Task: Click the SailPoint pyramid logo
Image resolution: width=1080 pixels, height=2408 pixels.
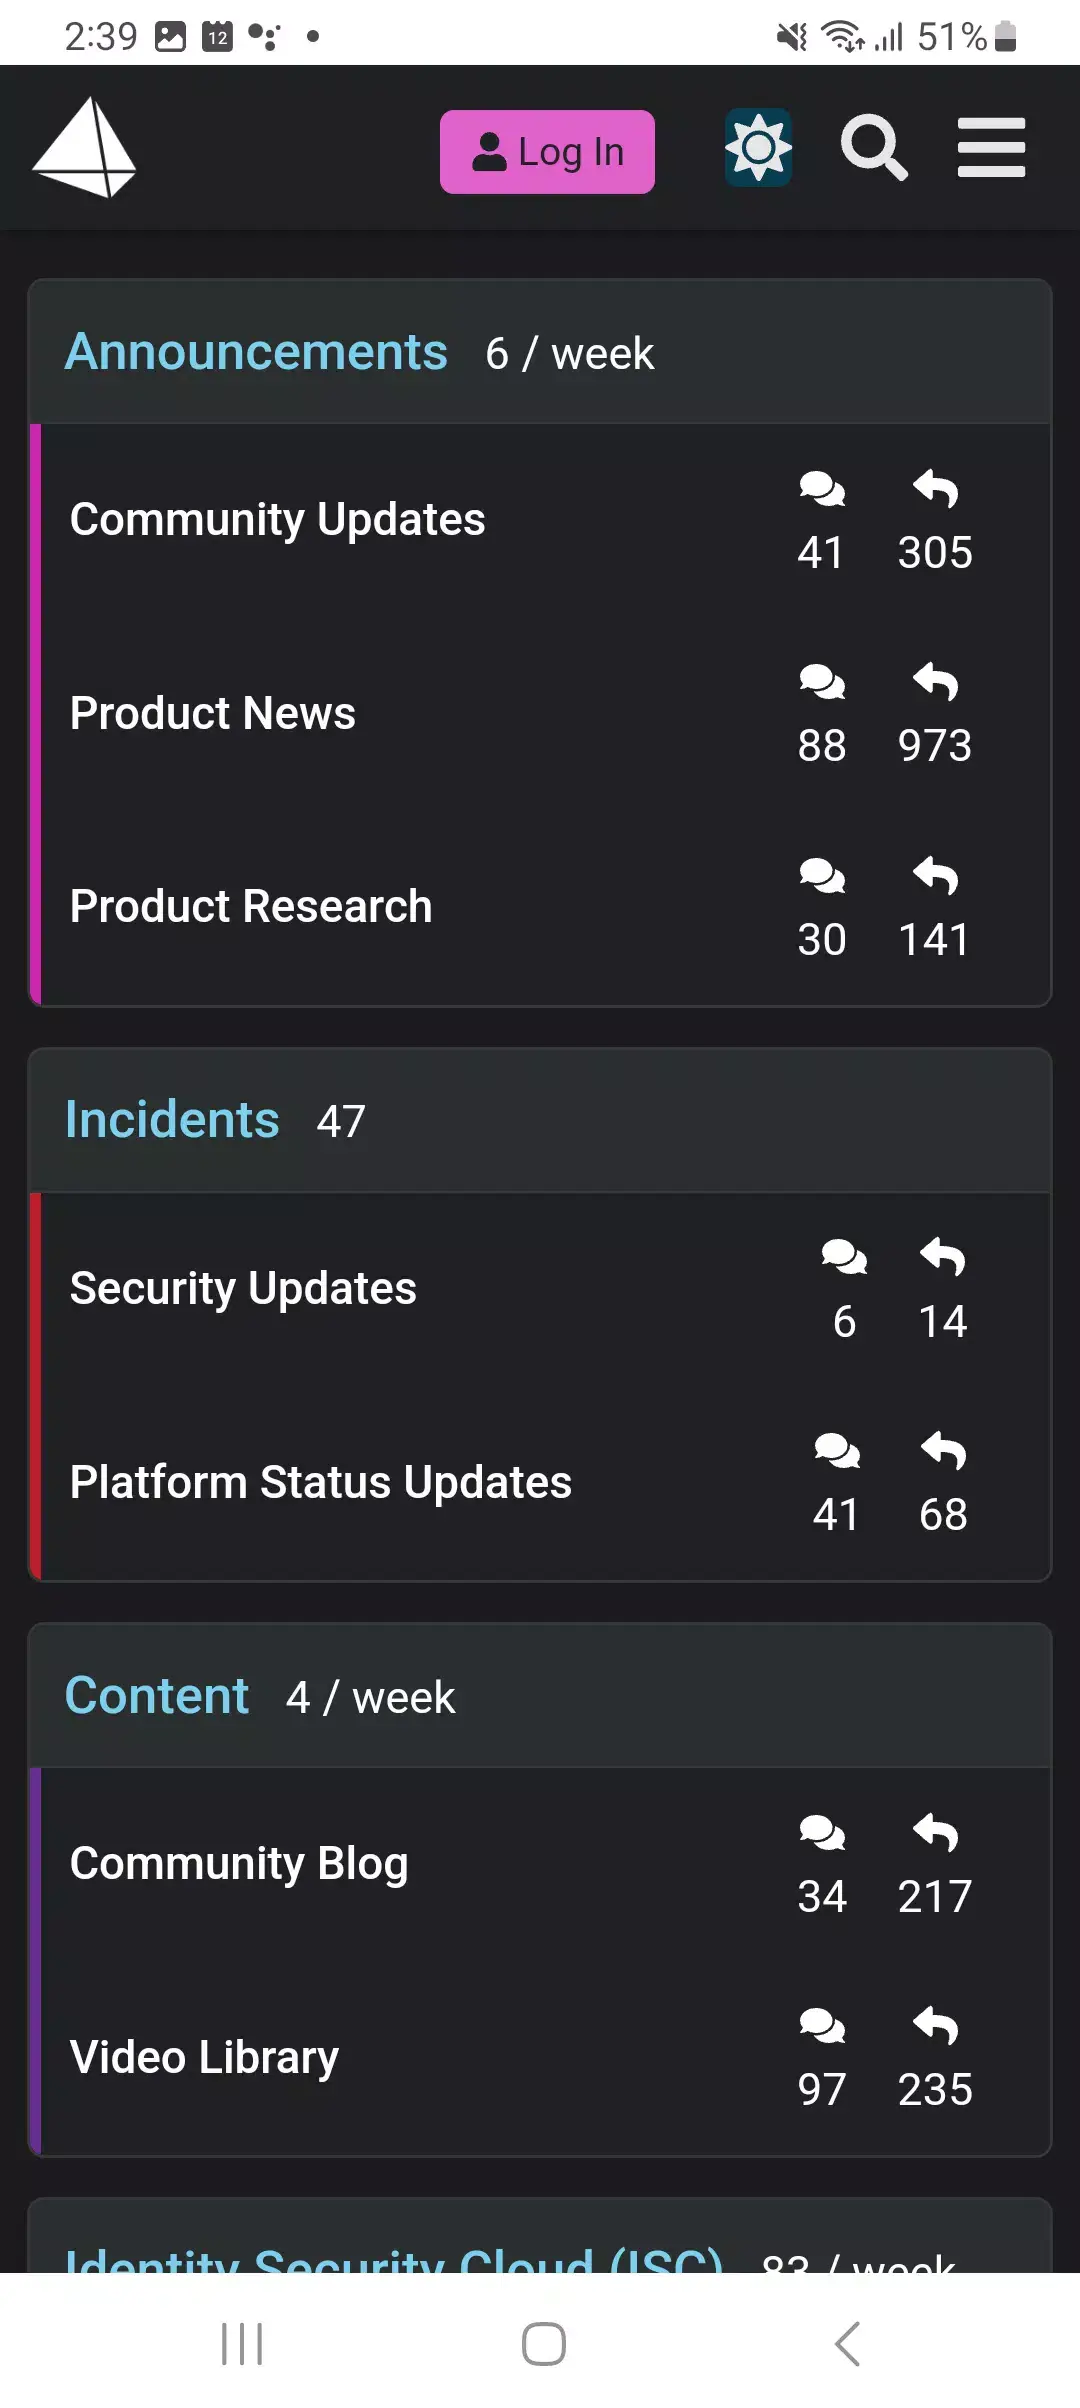Action: [85, 150]
